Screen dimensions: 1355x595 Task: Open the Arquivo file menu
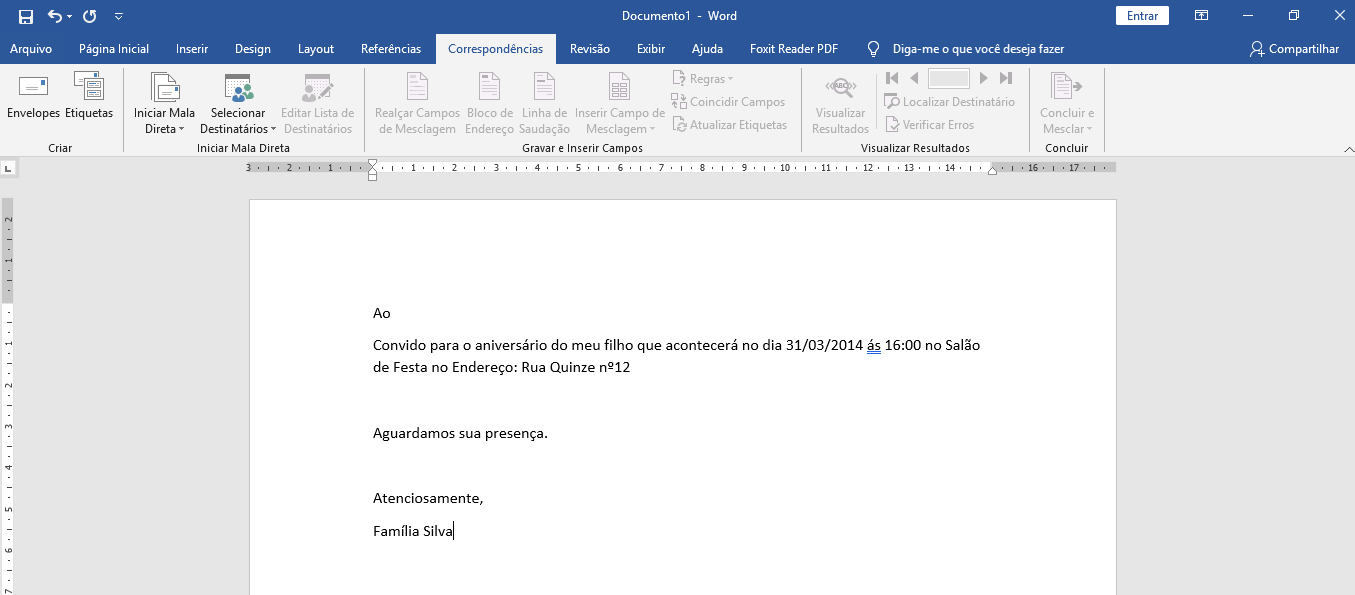[x=31, y=49]
